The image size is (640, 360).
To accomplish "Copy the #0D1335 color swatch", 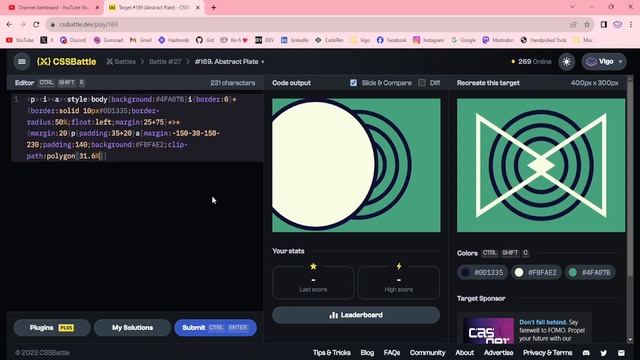I will [x=482, y=272].
